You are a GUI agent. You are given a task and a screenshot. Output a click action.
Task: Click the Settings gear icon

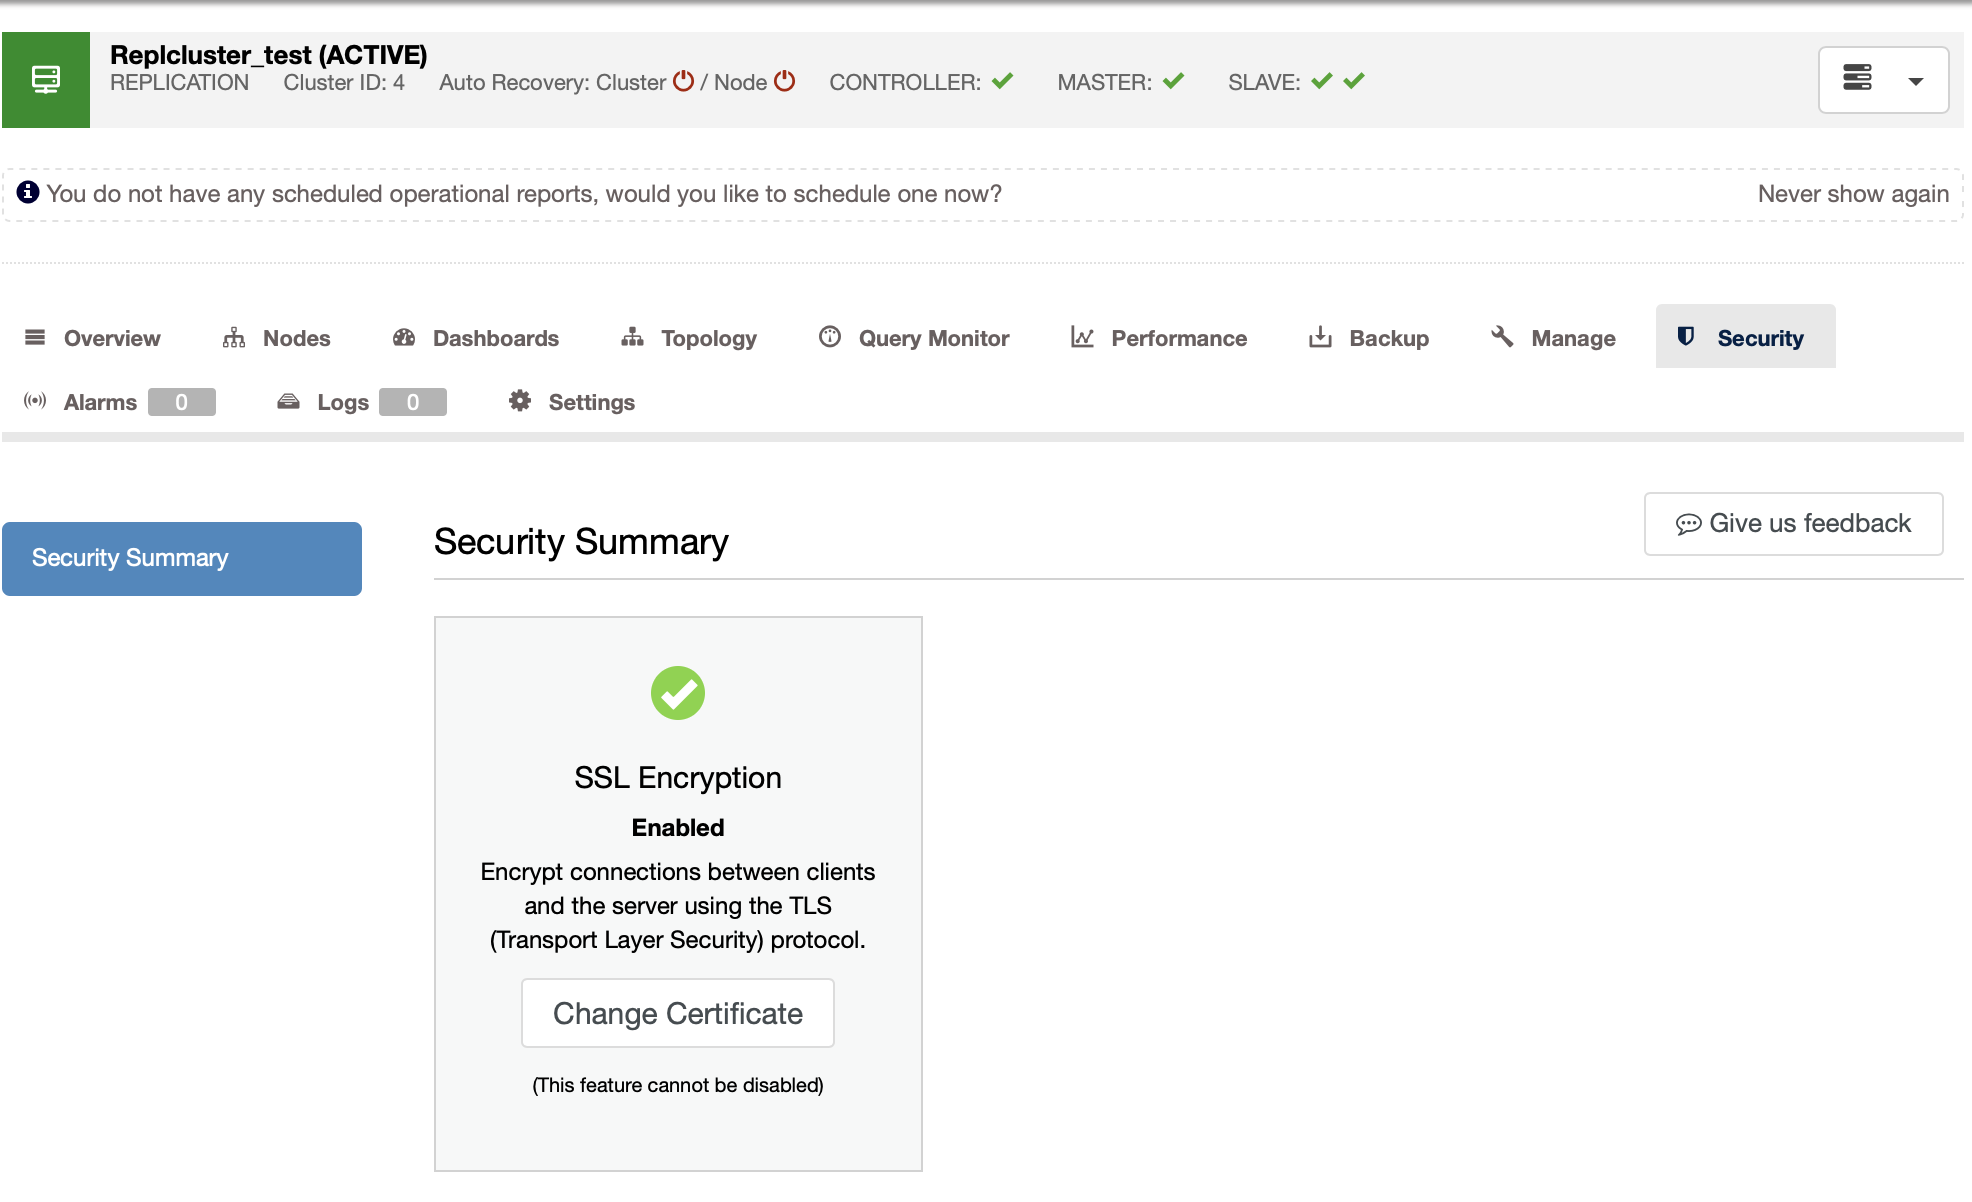[520, 401]
